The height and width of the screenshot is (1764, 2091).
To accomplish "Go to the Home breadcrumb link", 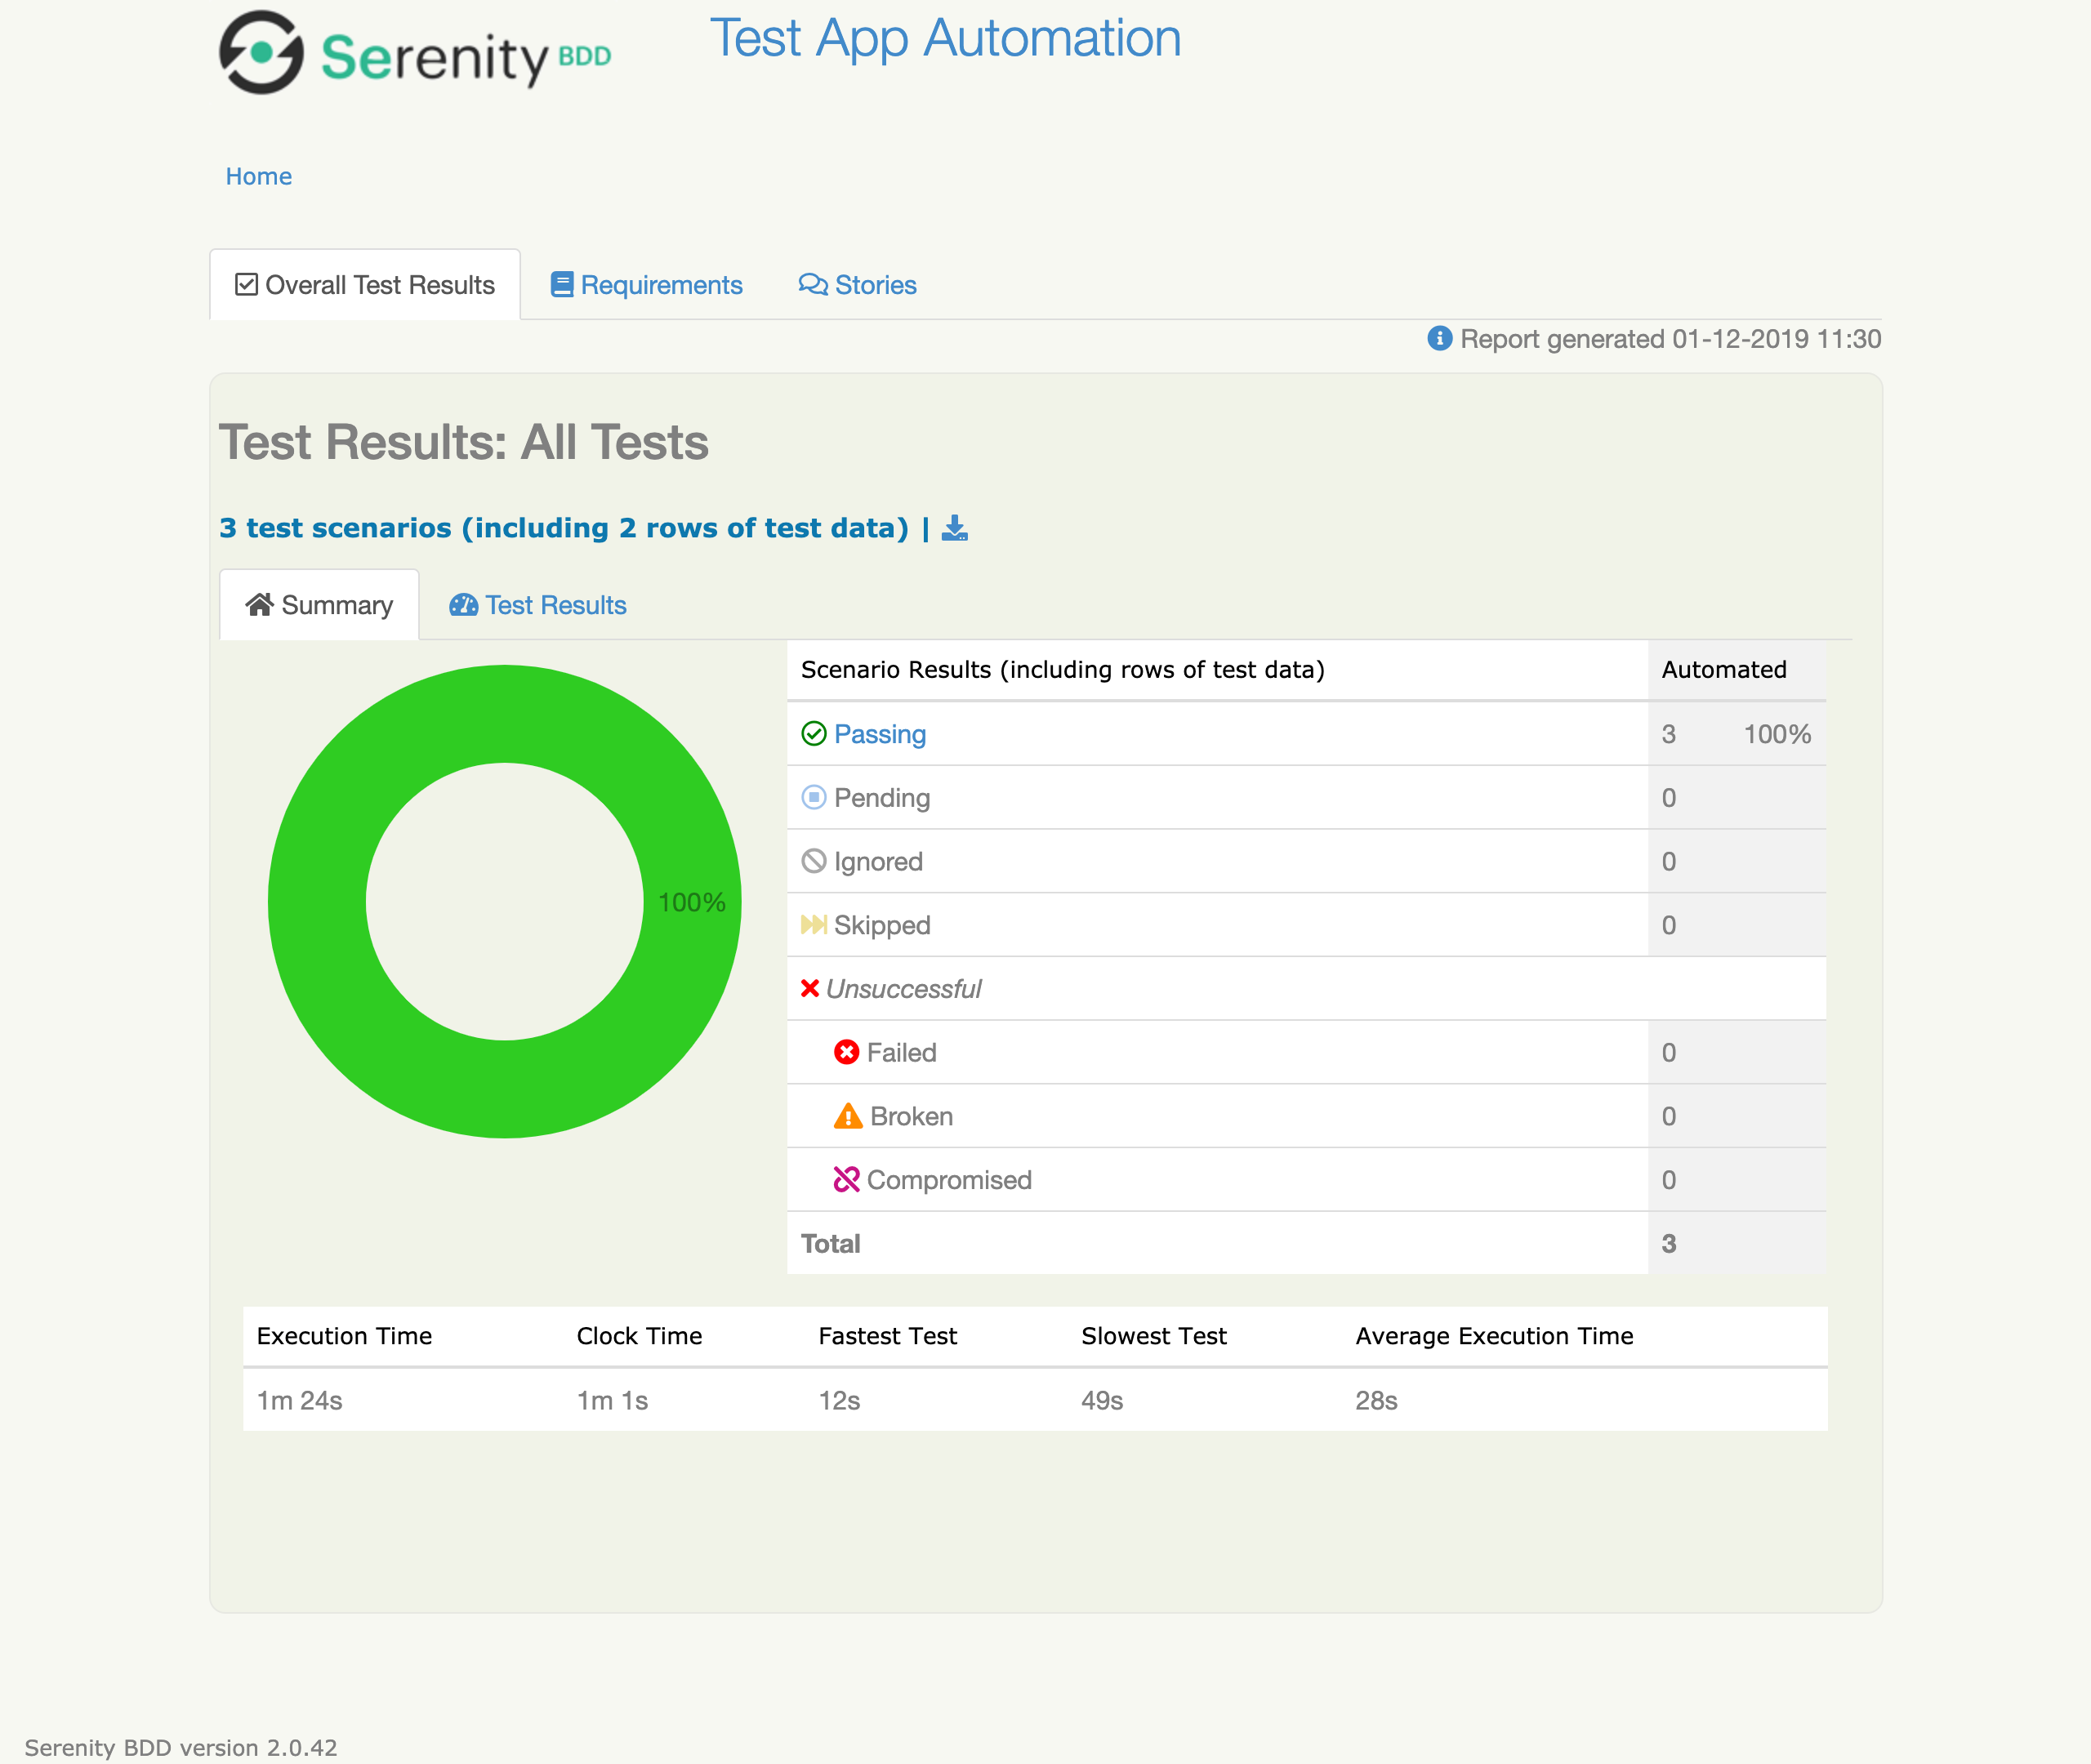I will 259,177.
